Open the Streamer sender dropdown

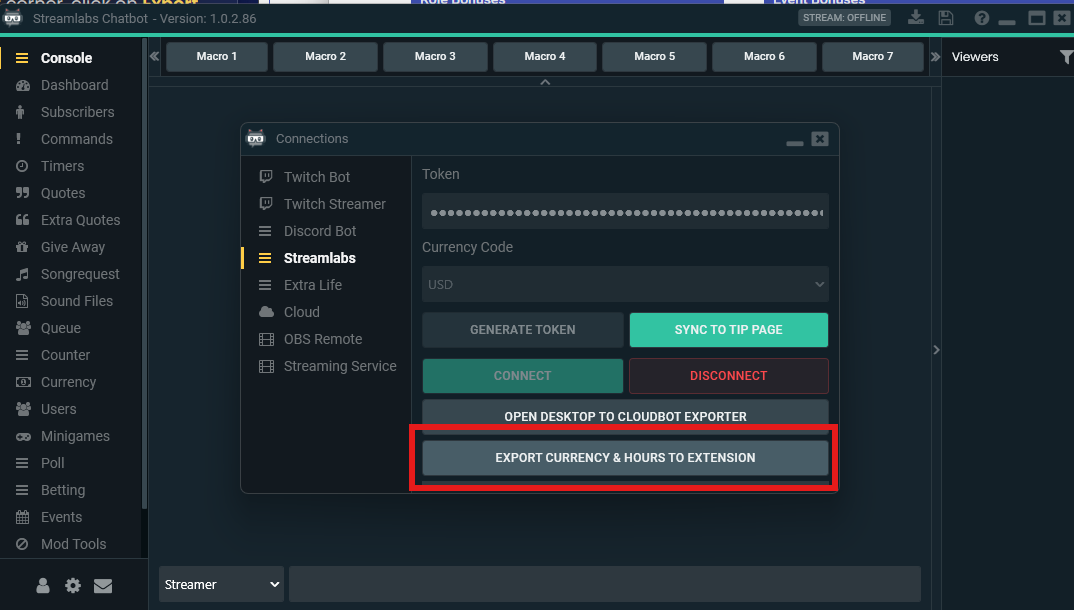(221, 585)
